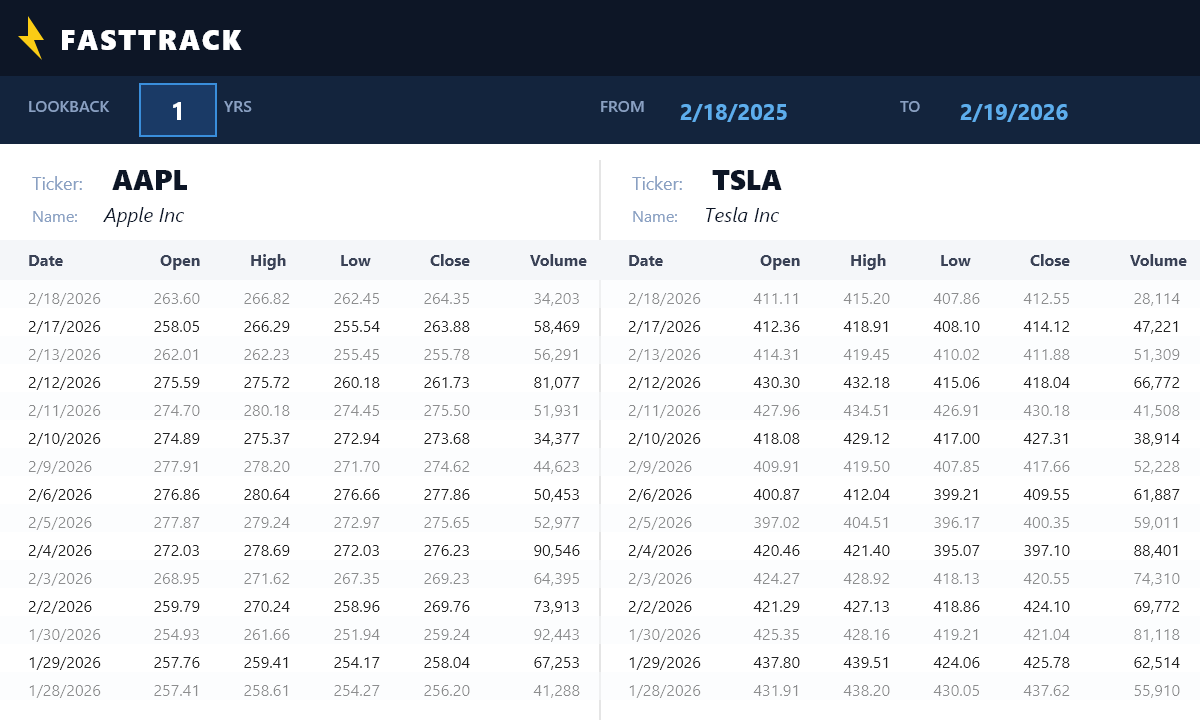Screen dimensions: 1200x720
Task: Sort AAPL table by Date column
Action: pos(45,260)
